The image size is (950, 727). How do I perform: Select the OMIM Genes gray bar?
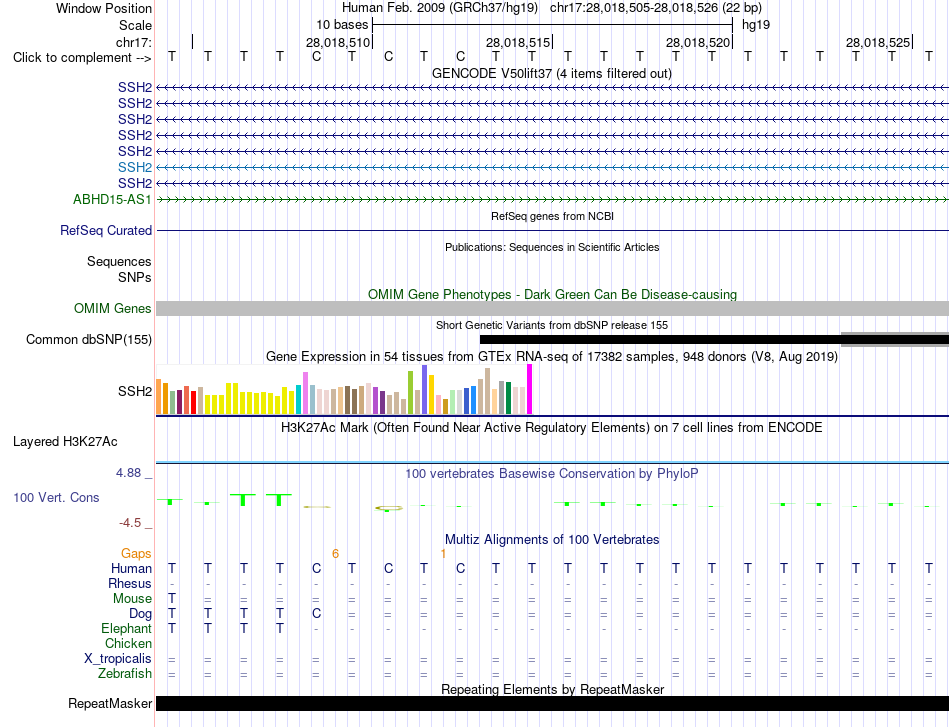552,308
